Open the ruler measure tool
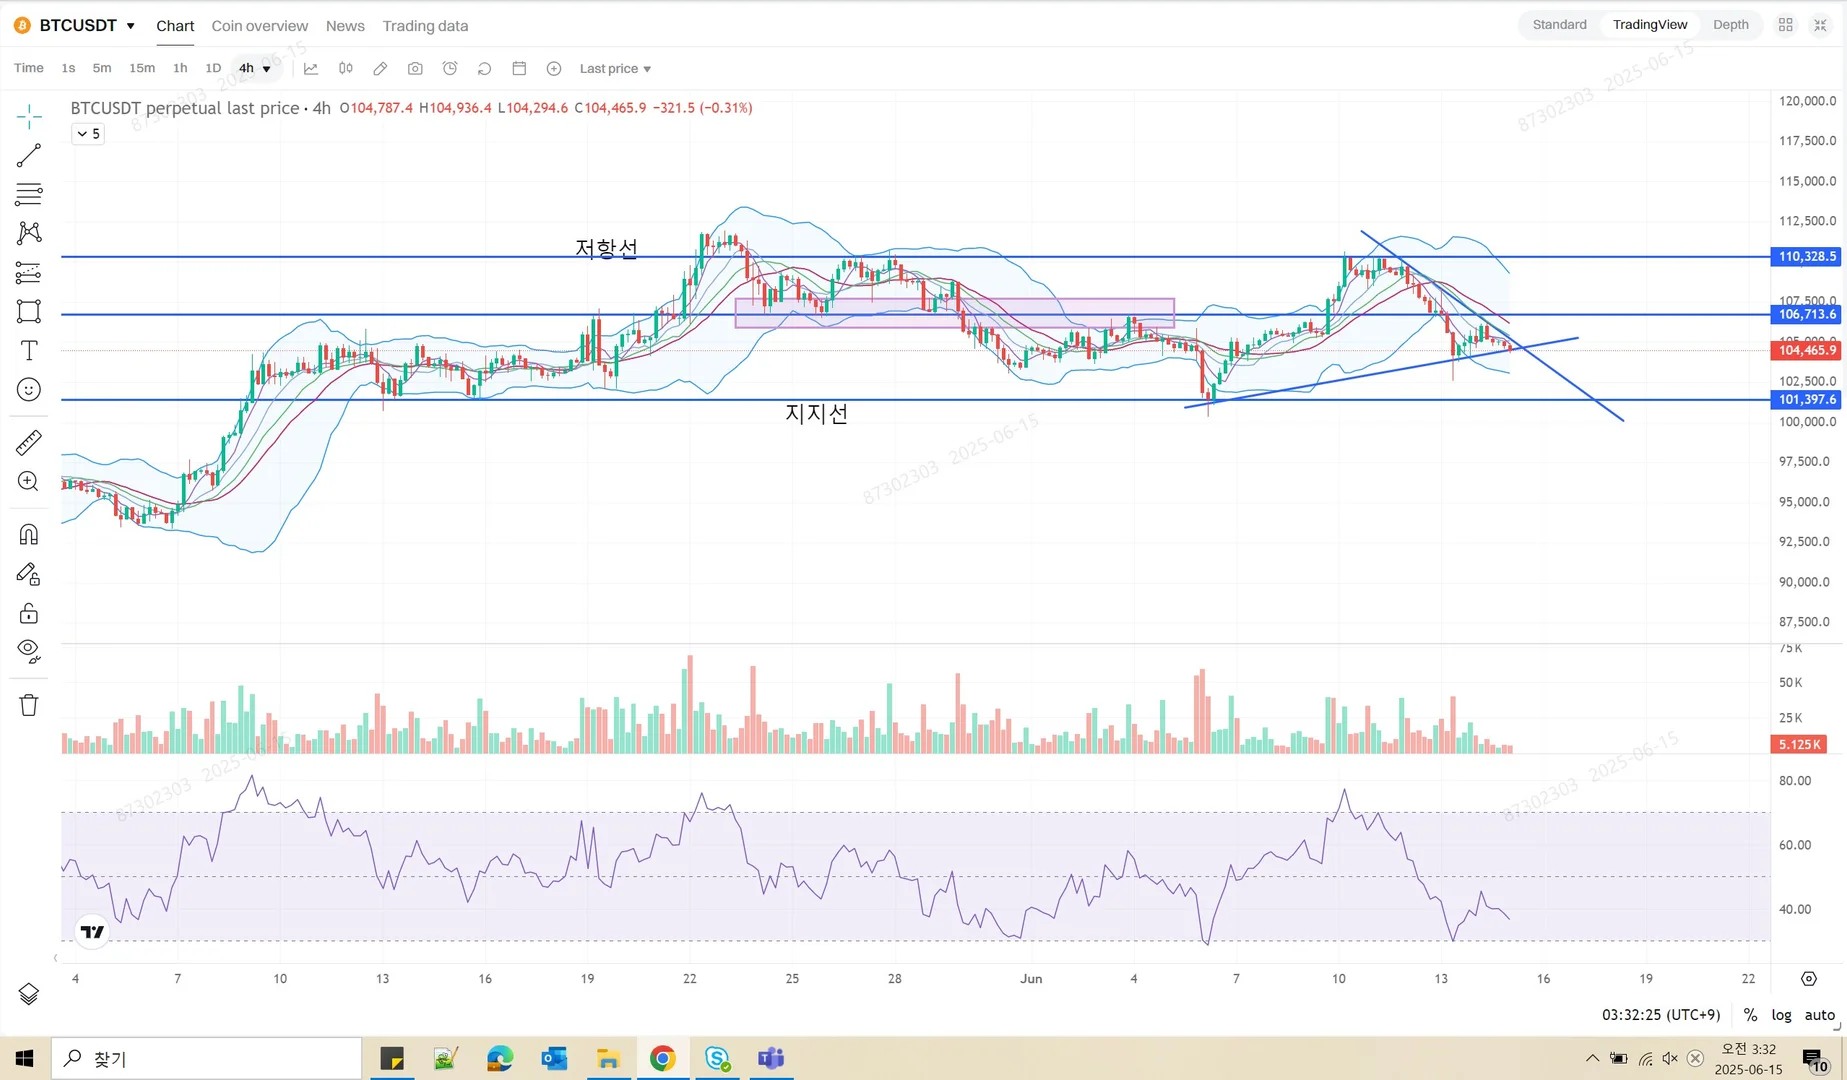The width and height of the screenshot is (1847, 1080). click(x=29, y=442)
